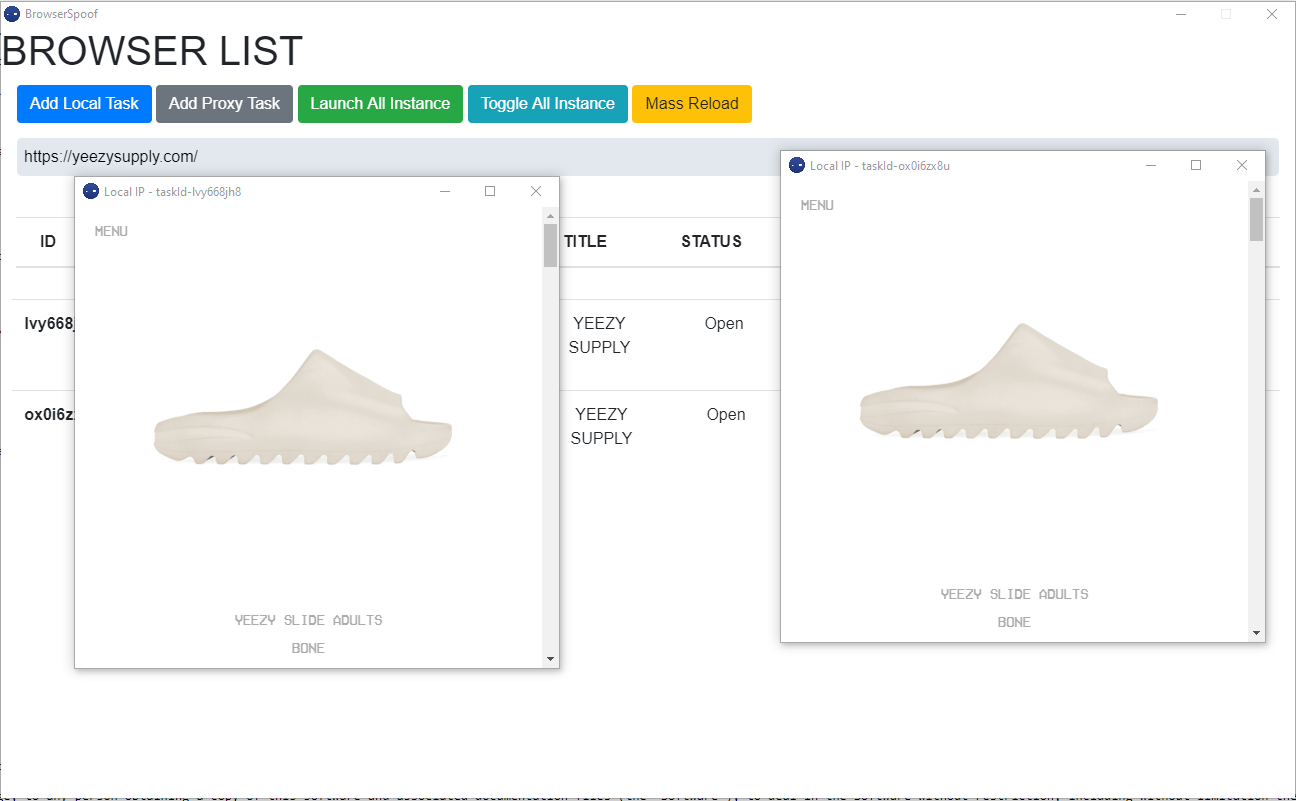Click the STATUS column header
Viewport: 1296px width, 801px height.
pos(712,241)
